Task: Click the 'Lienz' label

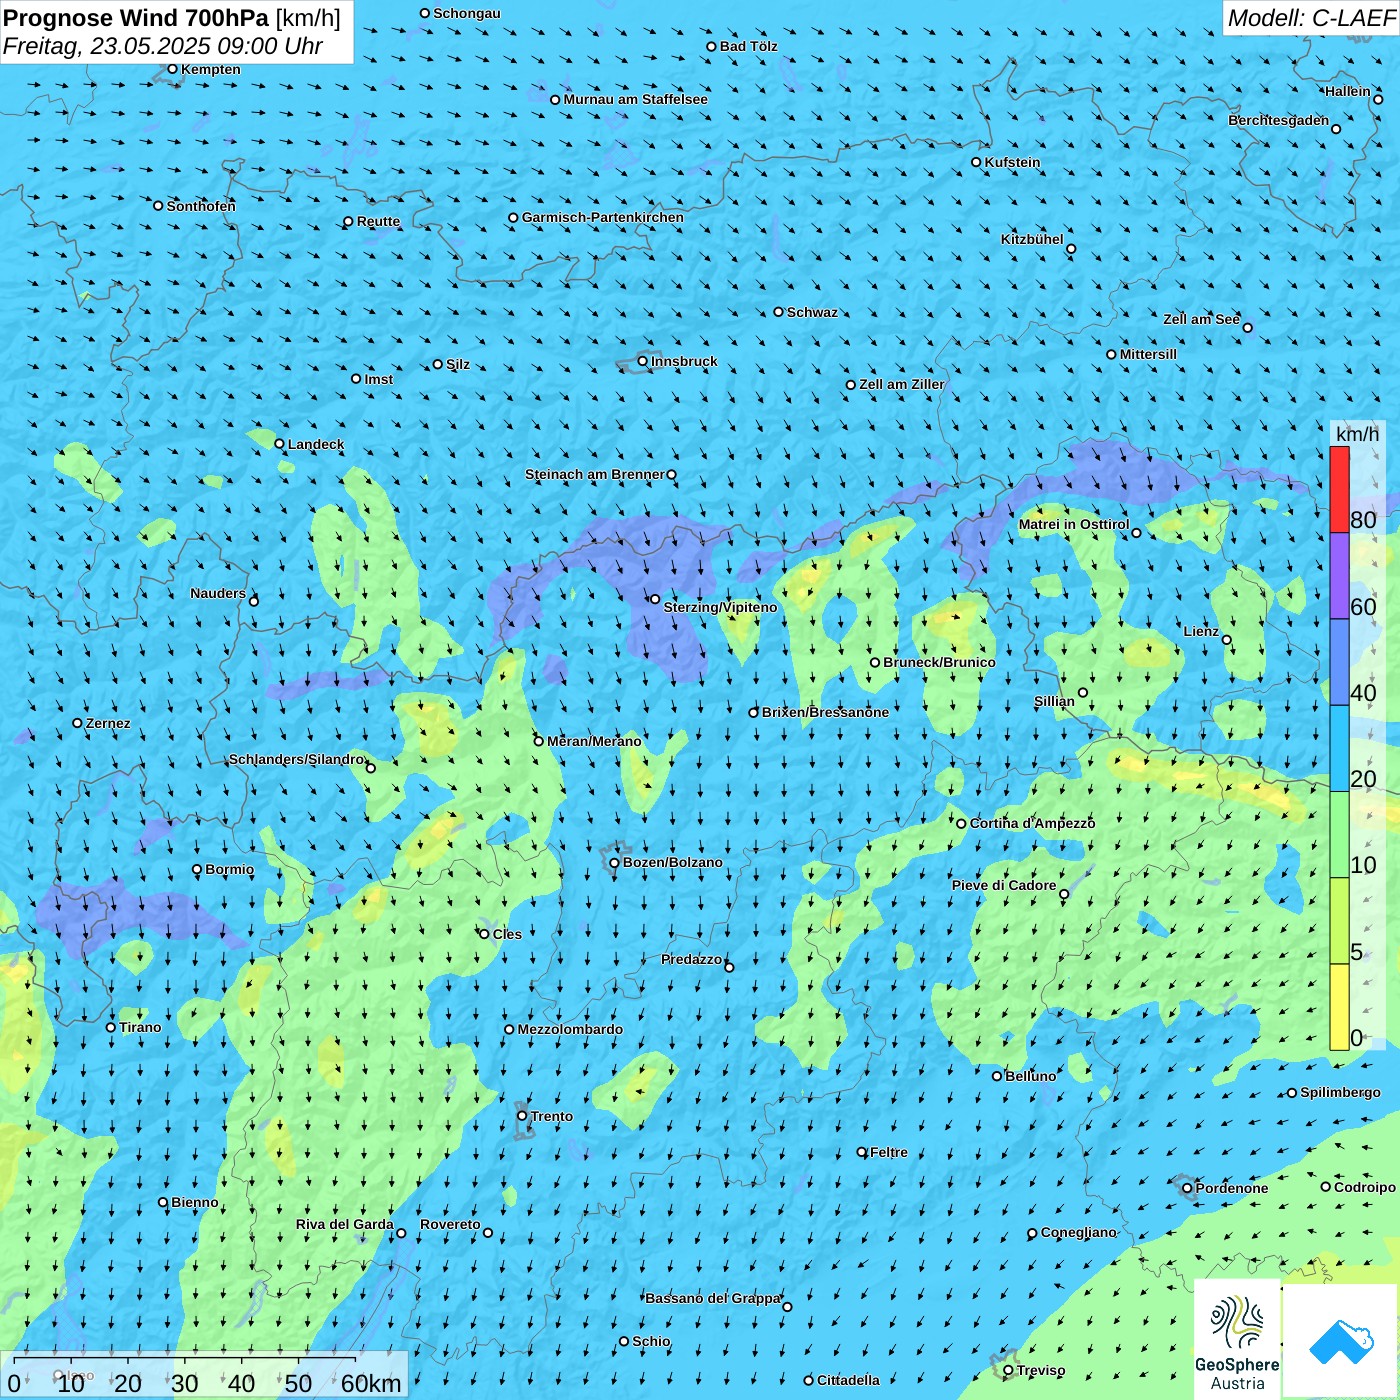Action: coord(1201,631)
